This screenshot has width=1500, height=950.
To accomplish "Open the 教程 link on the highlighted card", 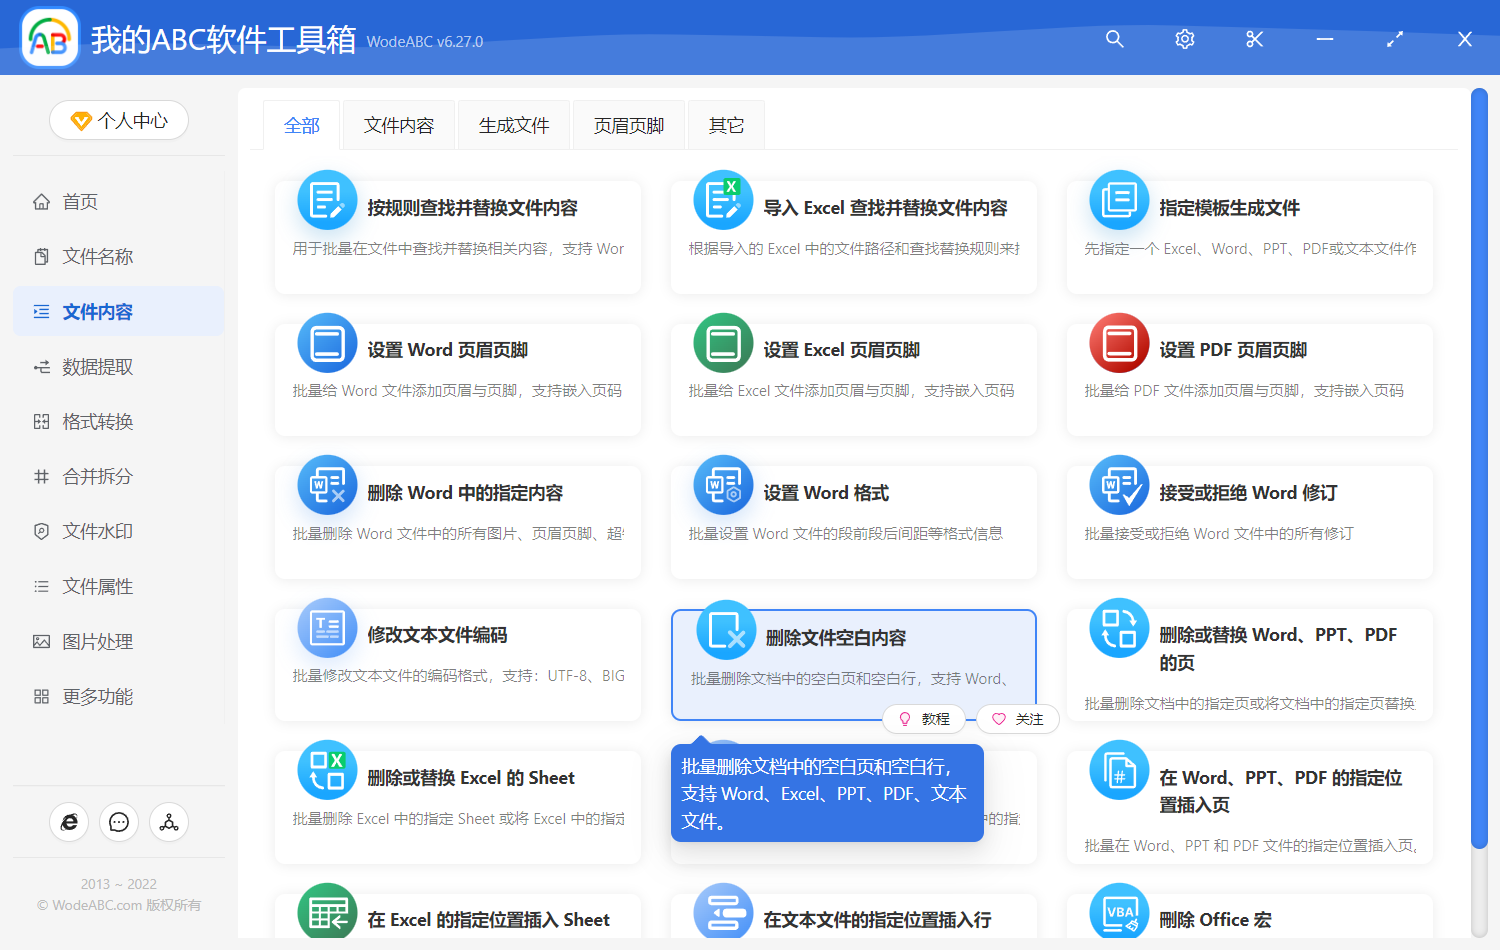I will (925, 719).
